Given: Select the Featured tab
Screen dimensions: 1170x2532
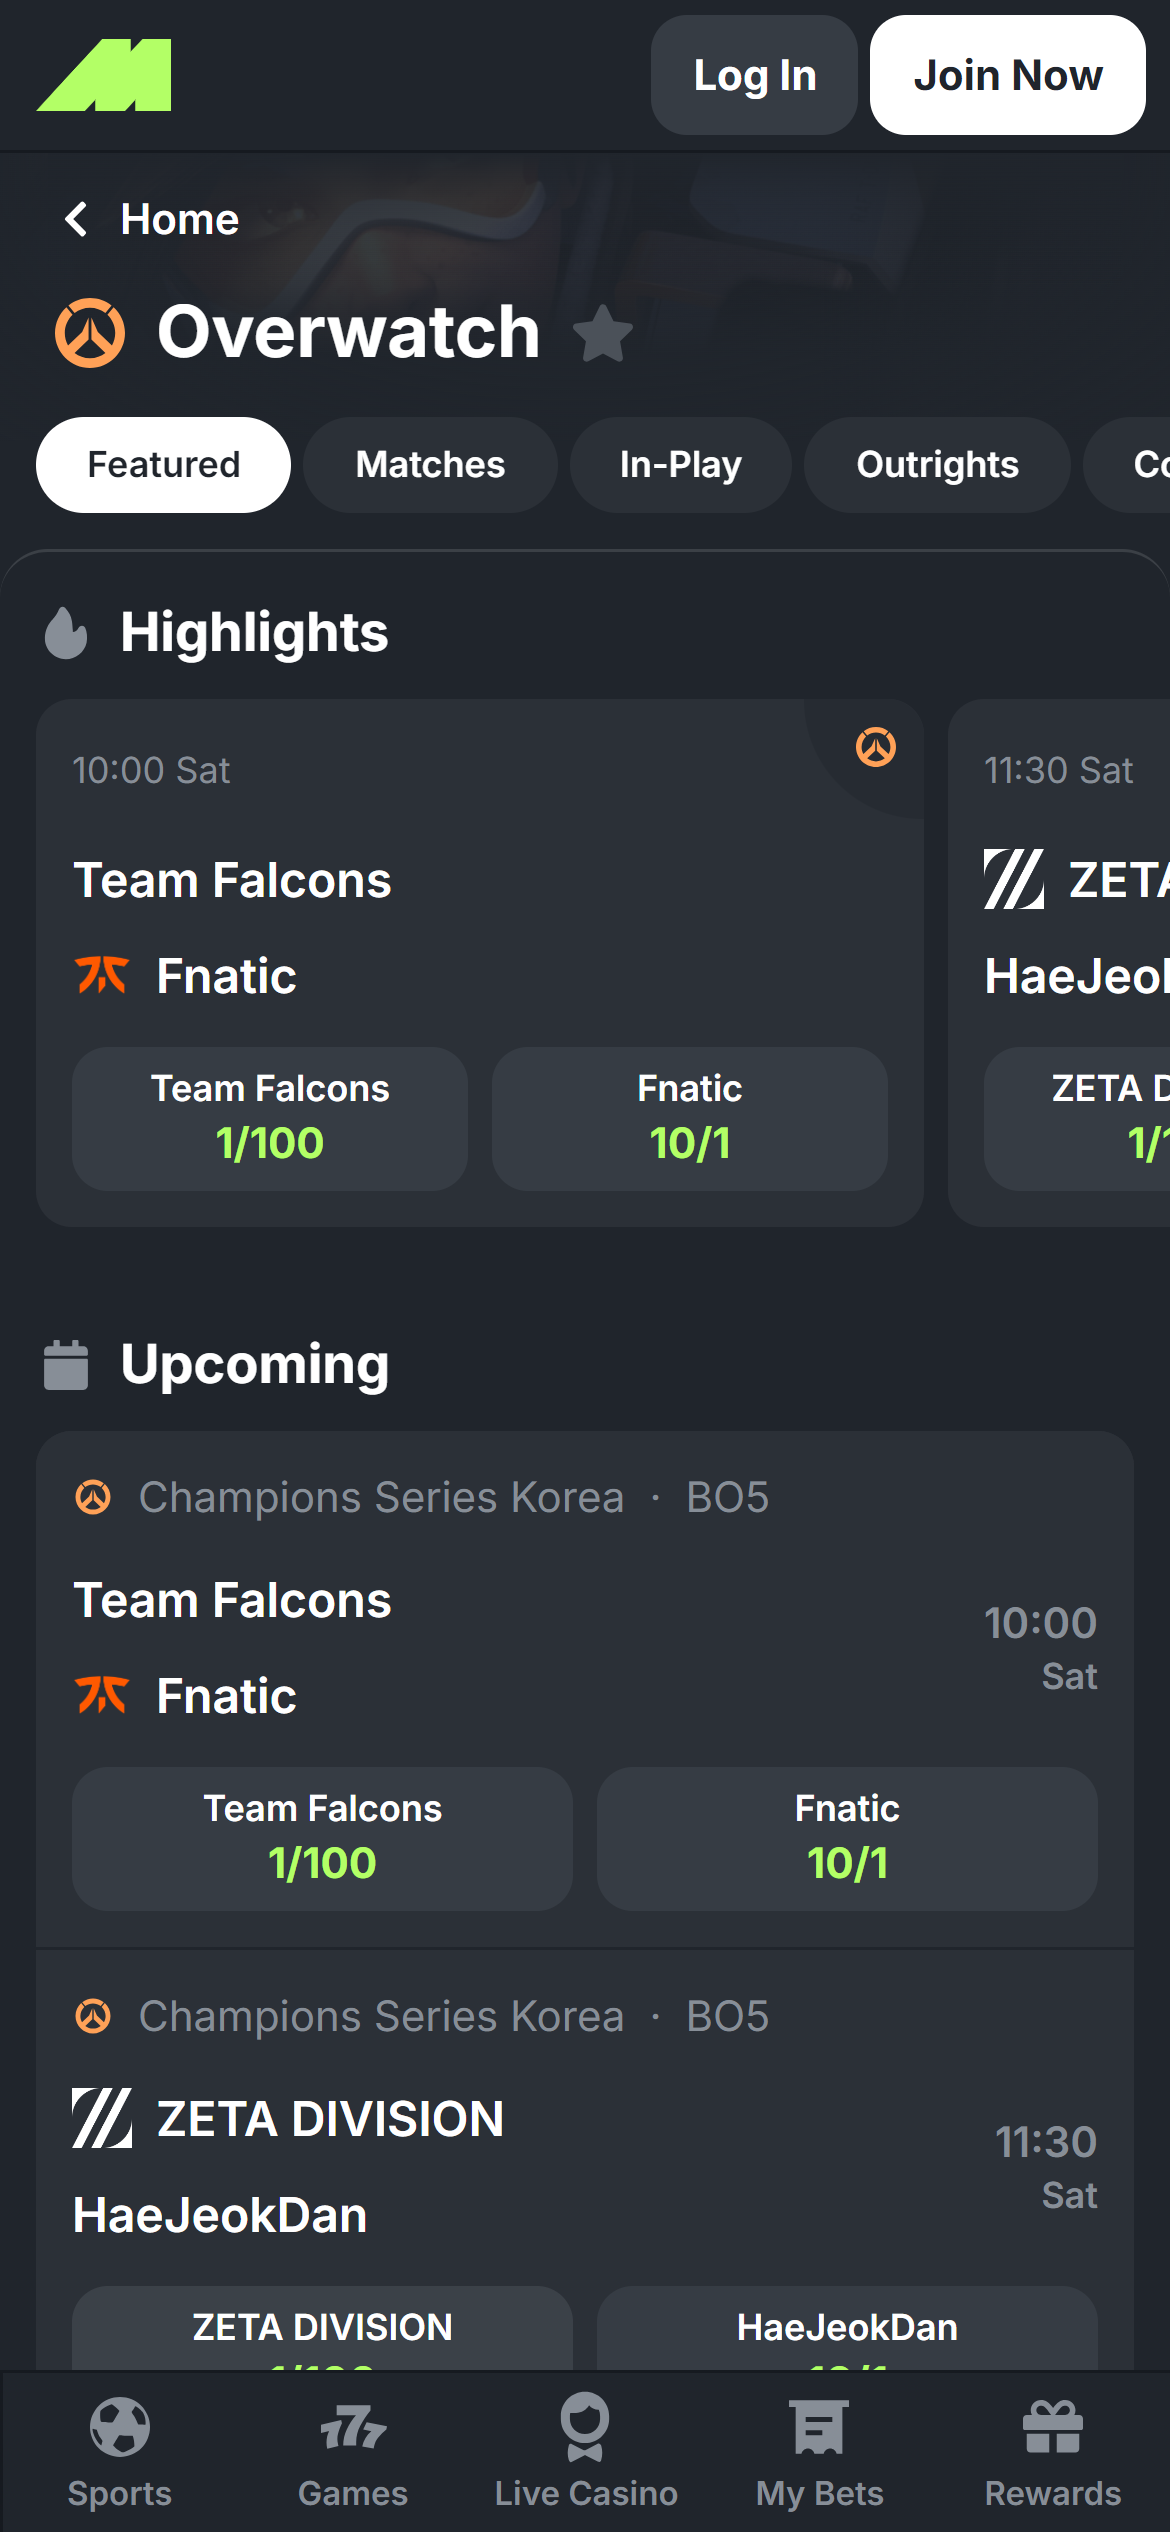Looking at the screenshot, I should pyautogui.click(x=163, y=465).
